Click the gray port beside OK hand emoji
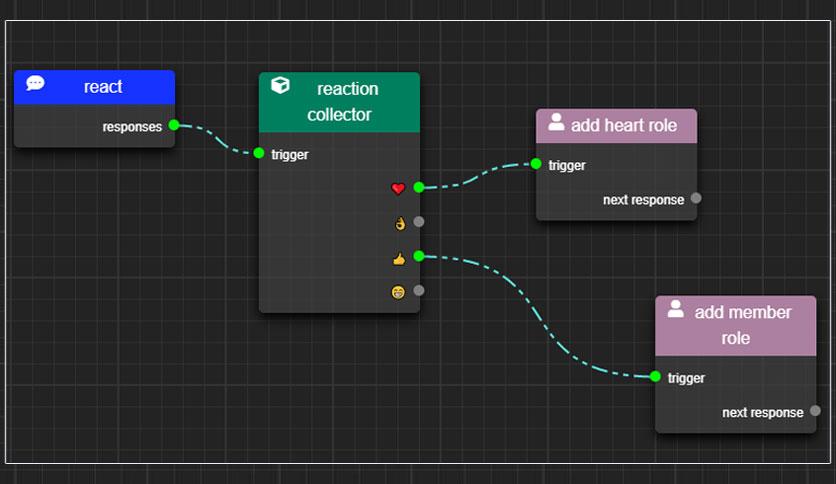 click(x=419, y=222)
